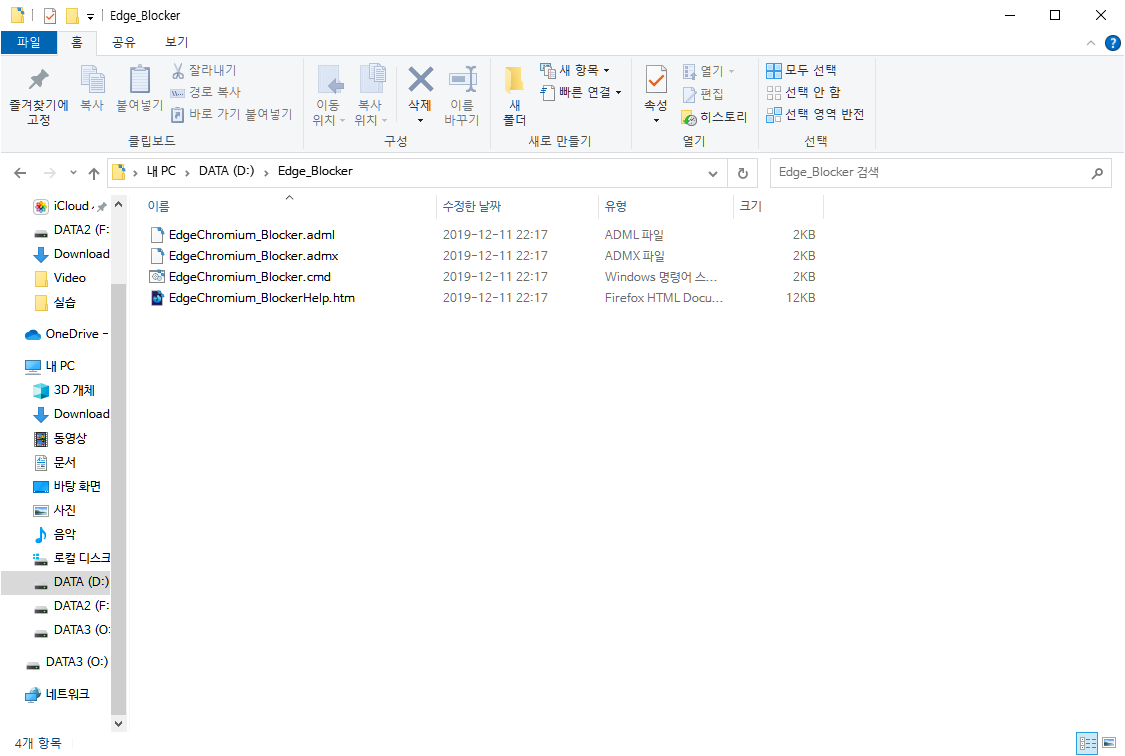This screenshot has width=1125, height=756.
Task: Switch to Details view in the status bar
Action: (x=1088, y=744)
